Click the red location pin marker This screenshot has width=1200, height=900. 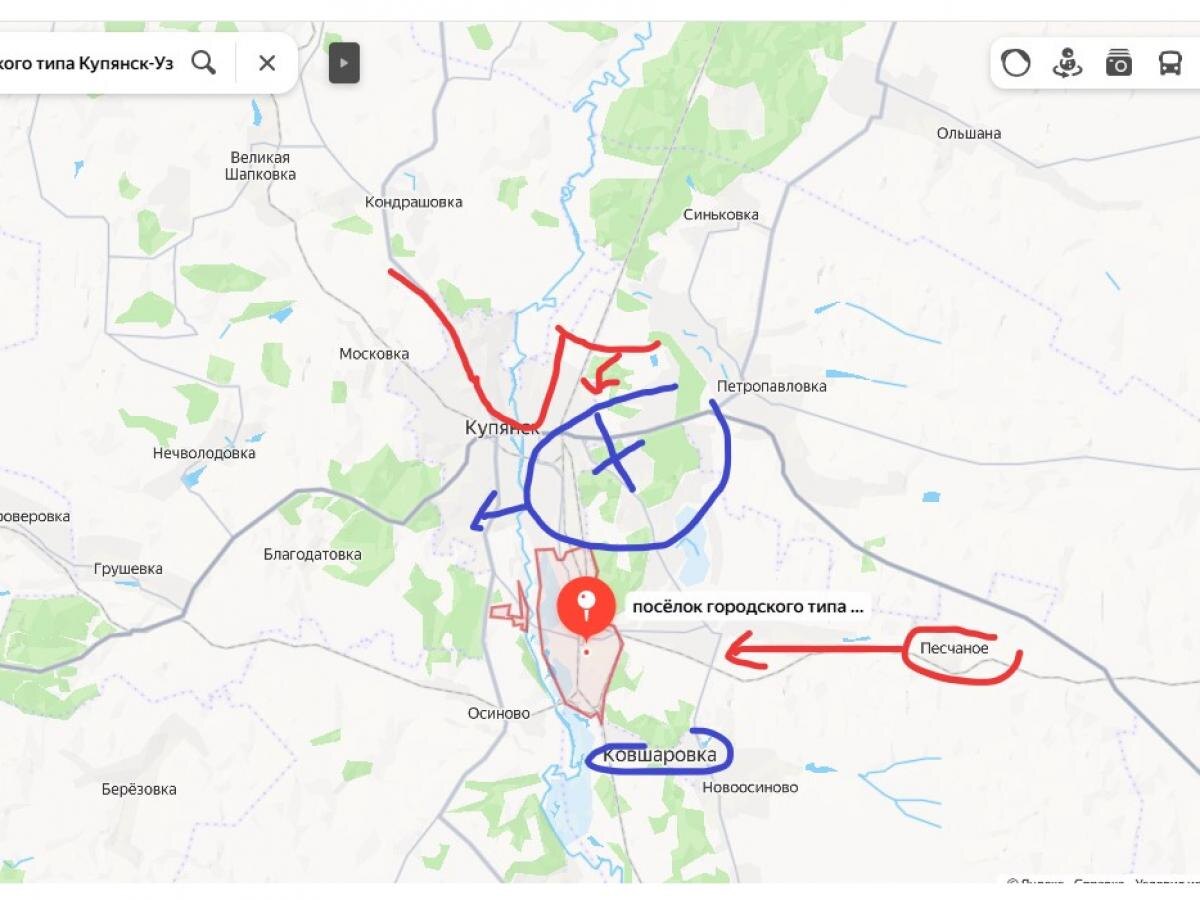pyautogui.click(x=586, y=608)
